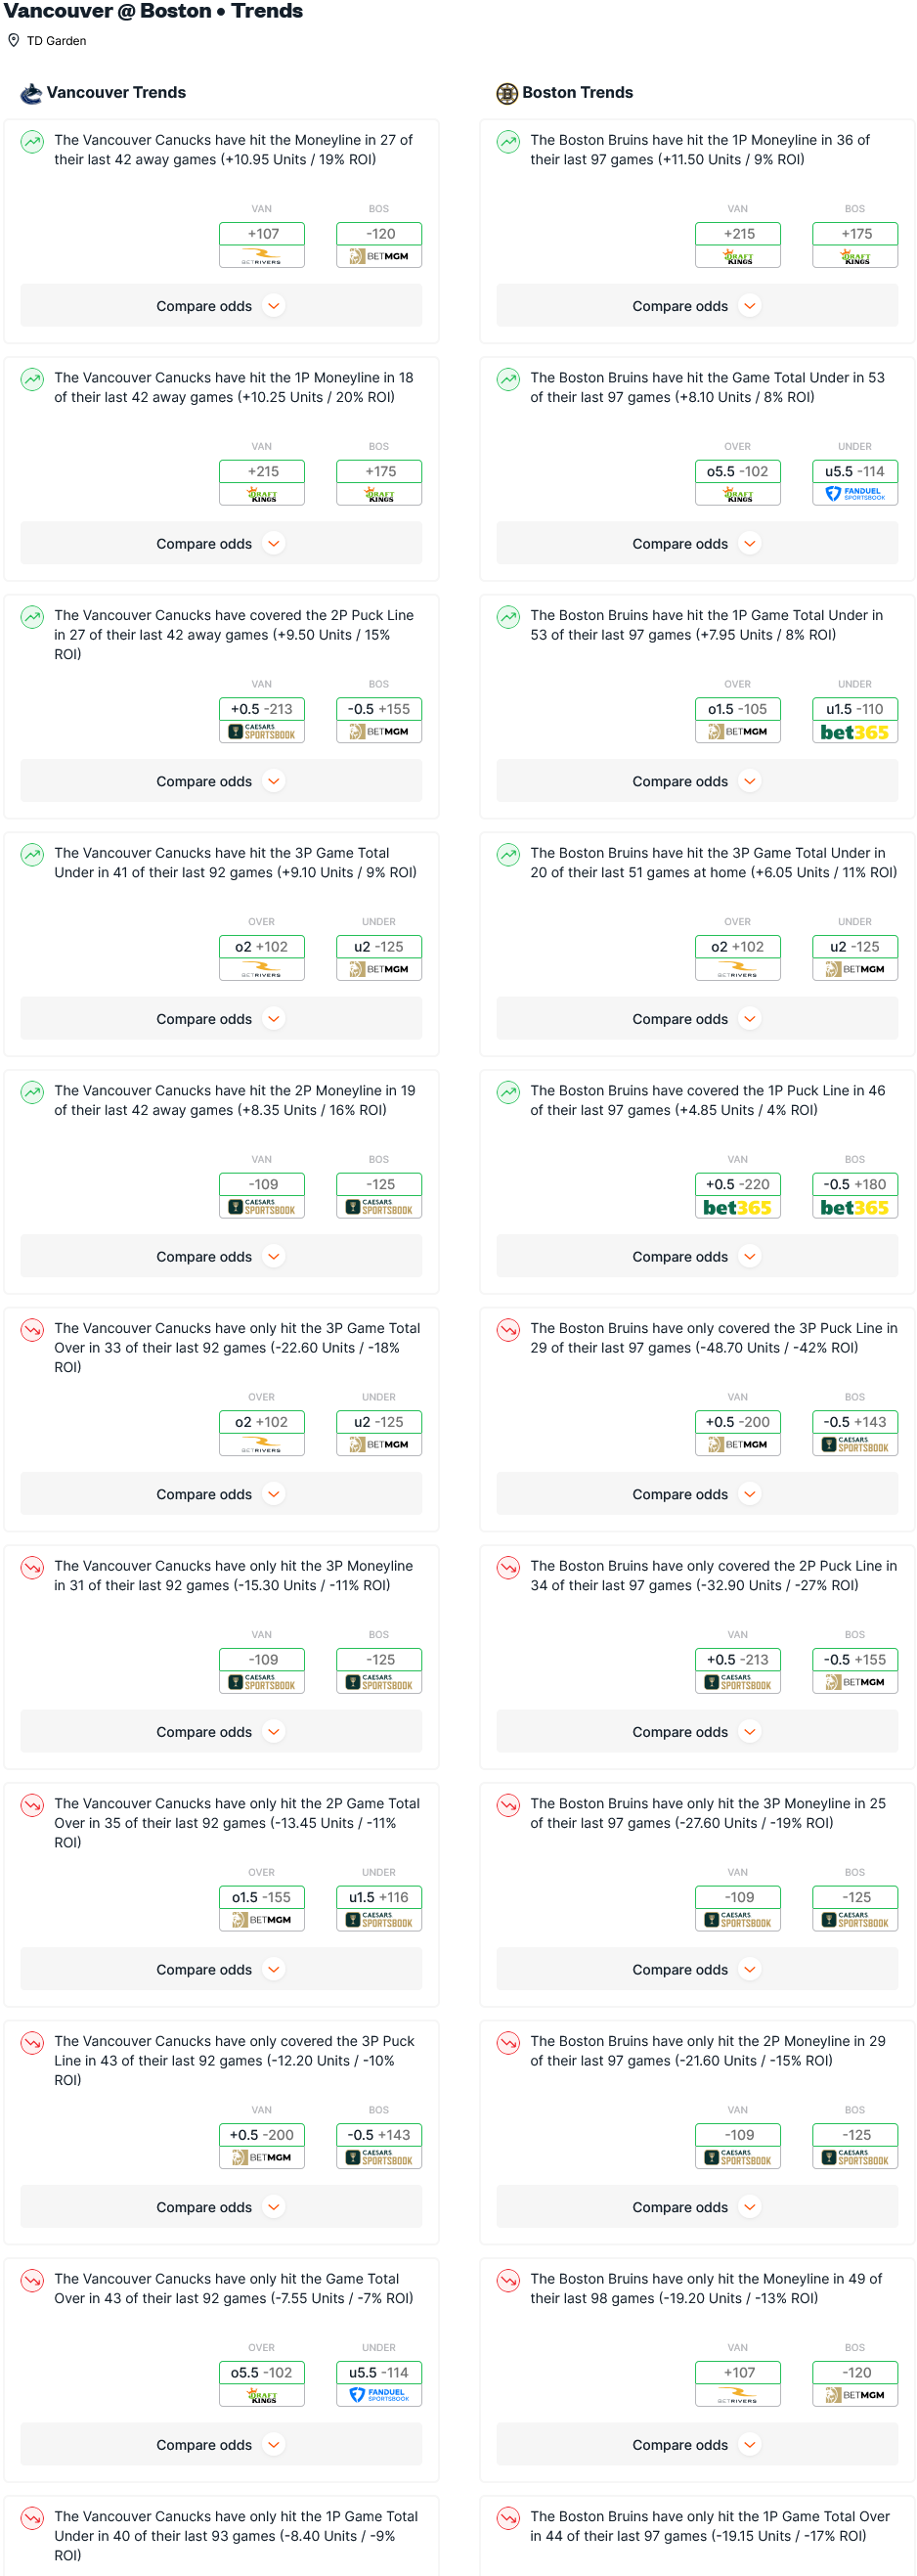Screen dimensions: 917x2576
Task: Click the Vancouver Canucks logo icon
Action: coord(31,93)
